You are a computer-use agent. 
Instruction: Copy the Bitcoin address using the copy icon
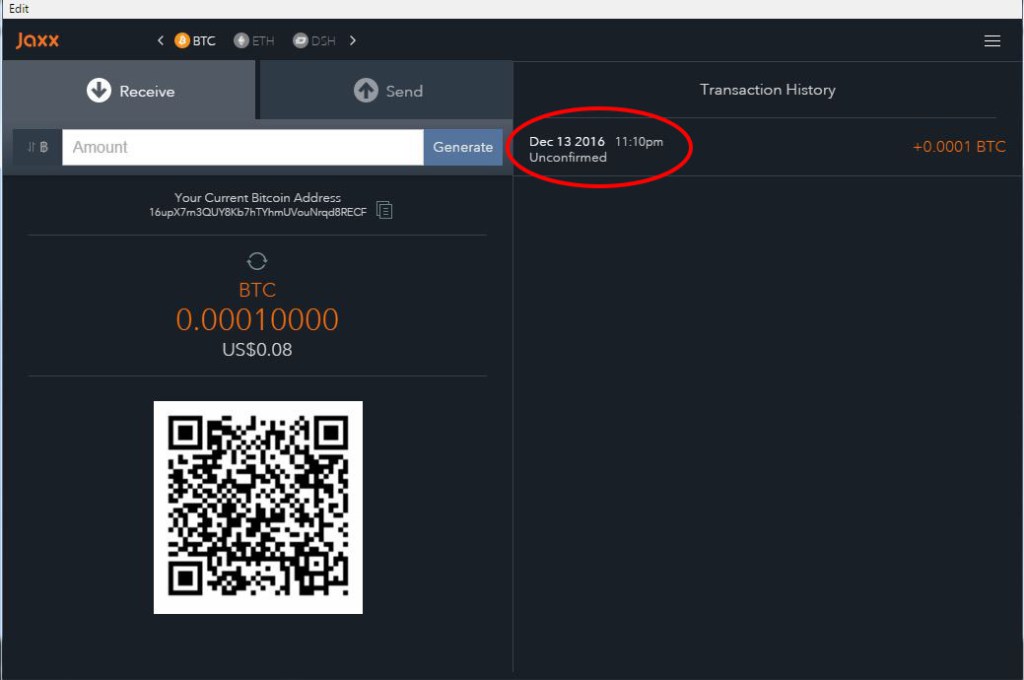click(385, 209)
